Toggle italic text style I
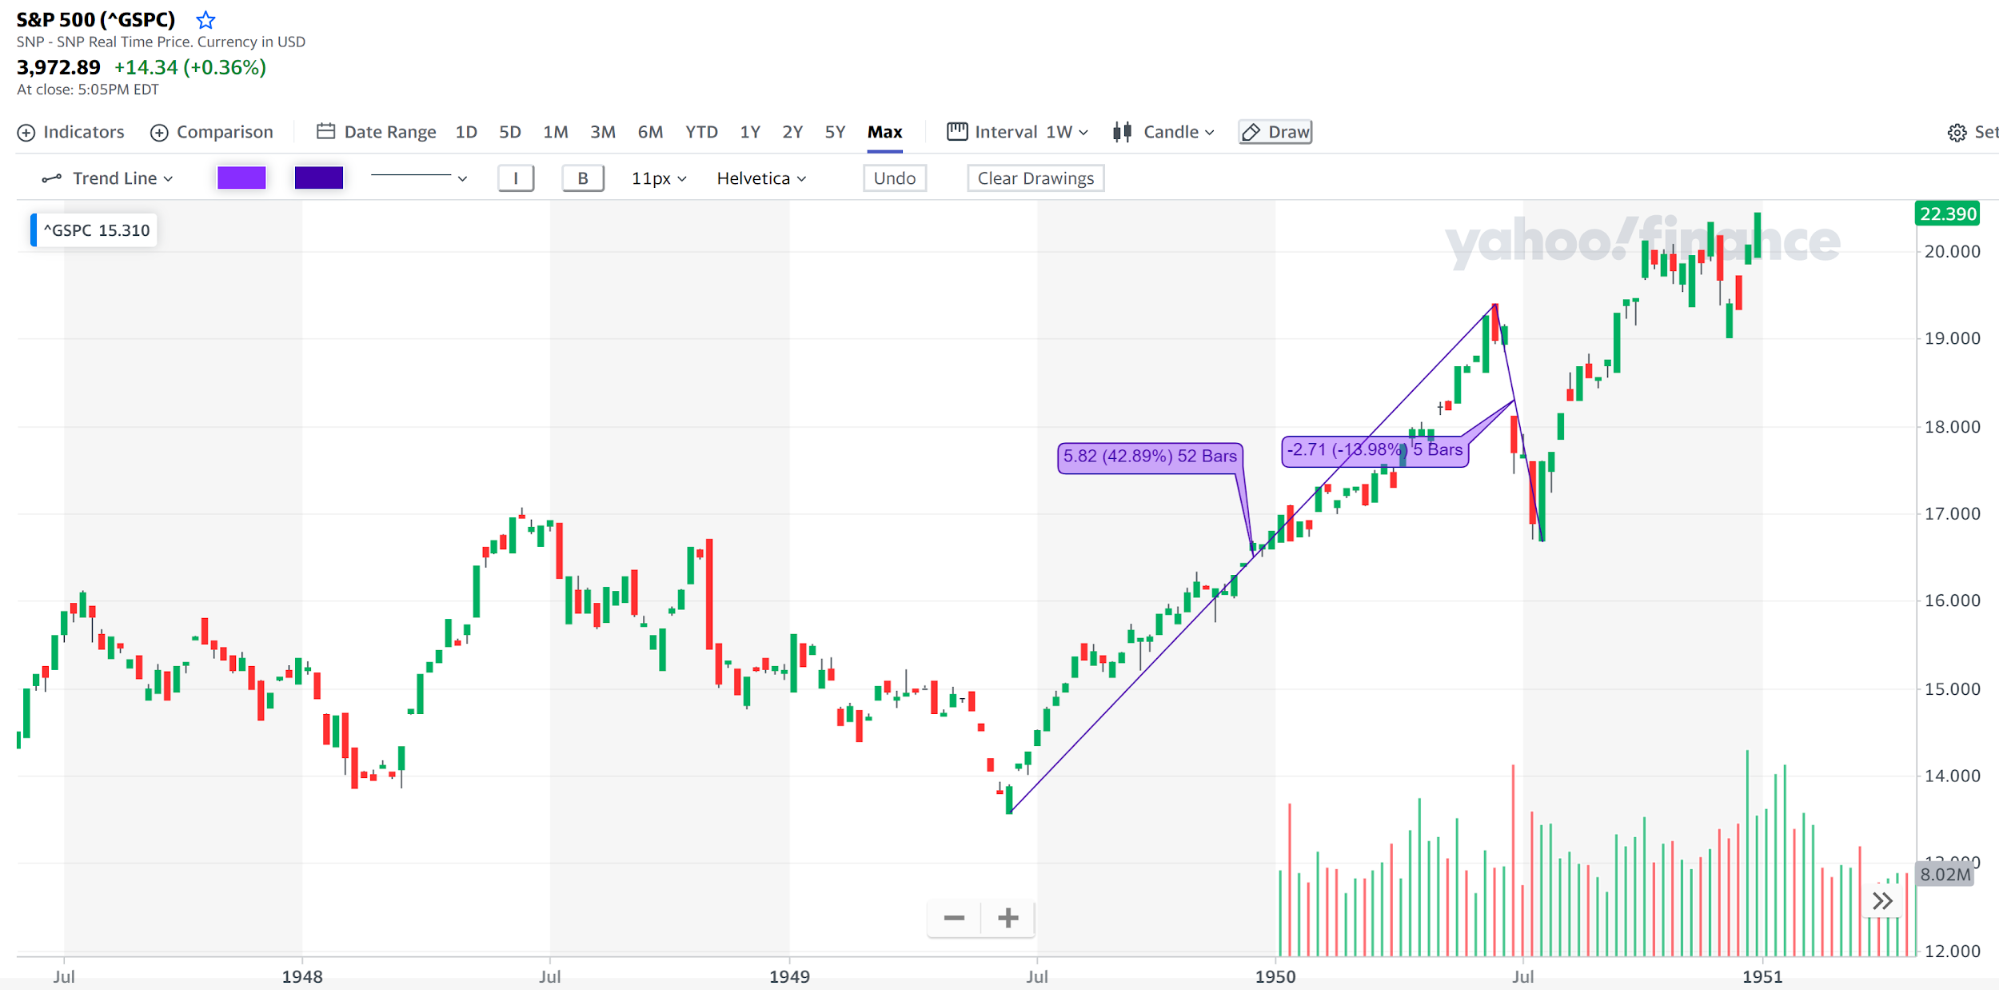 [x=516, y=178]
